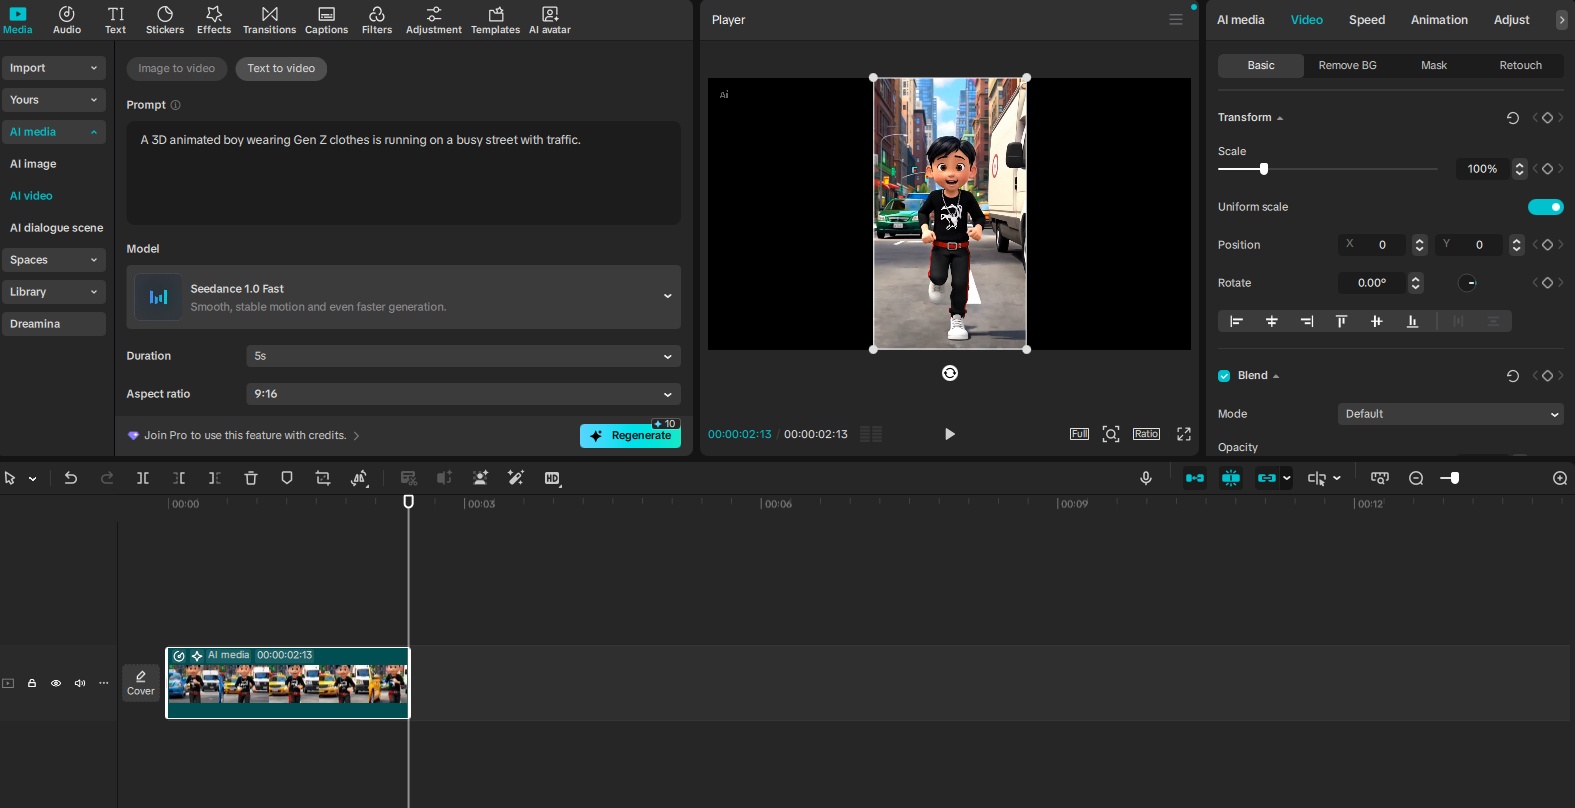Image resolution: width=1575 pixels, height=808 pixels.
Task: Click the microphone record voiceover icon
Action: click(1146, 478)
